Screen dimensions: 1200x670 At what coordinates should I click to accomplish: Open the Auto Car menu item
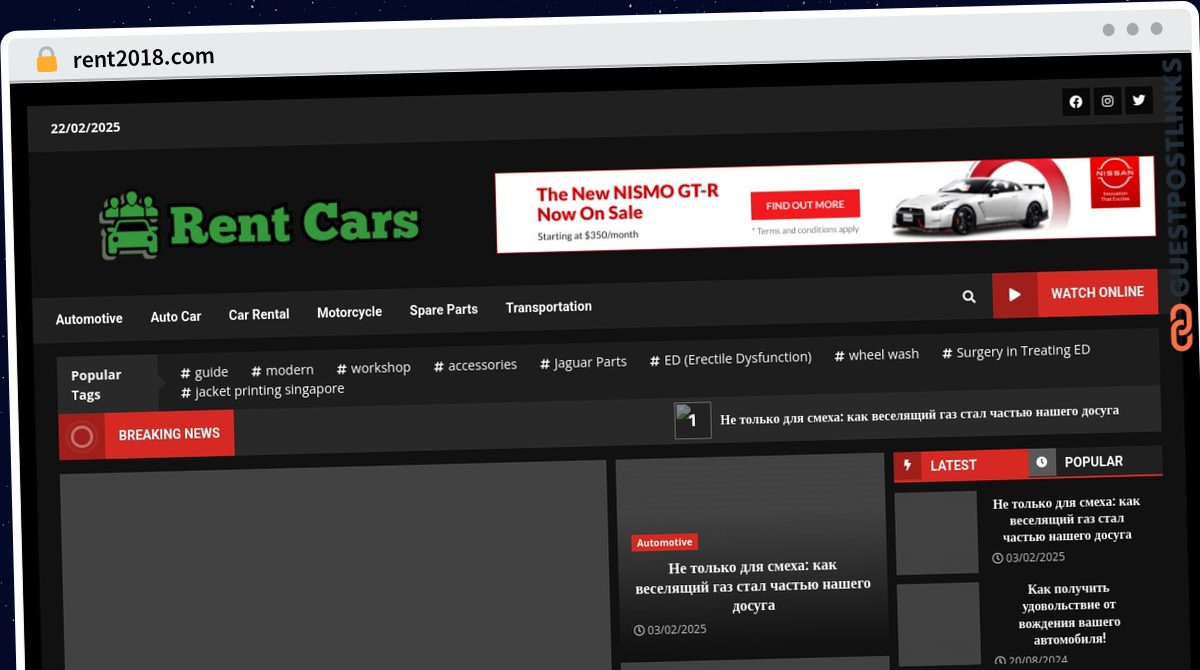[176, 316]
